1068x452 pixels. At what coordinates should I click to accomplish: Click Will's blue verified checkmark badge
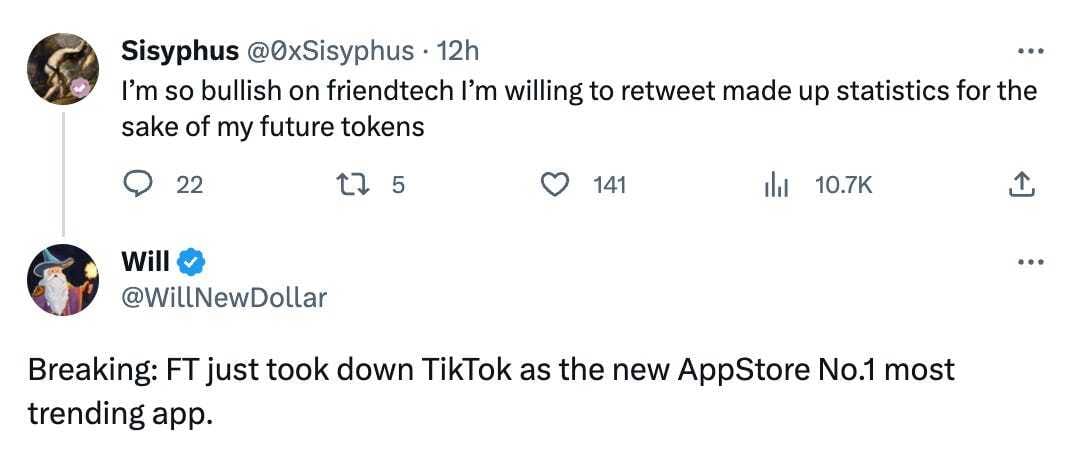(191, 261)
